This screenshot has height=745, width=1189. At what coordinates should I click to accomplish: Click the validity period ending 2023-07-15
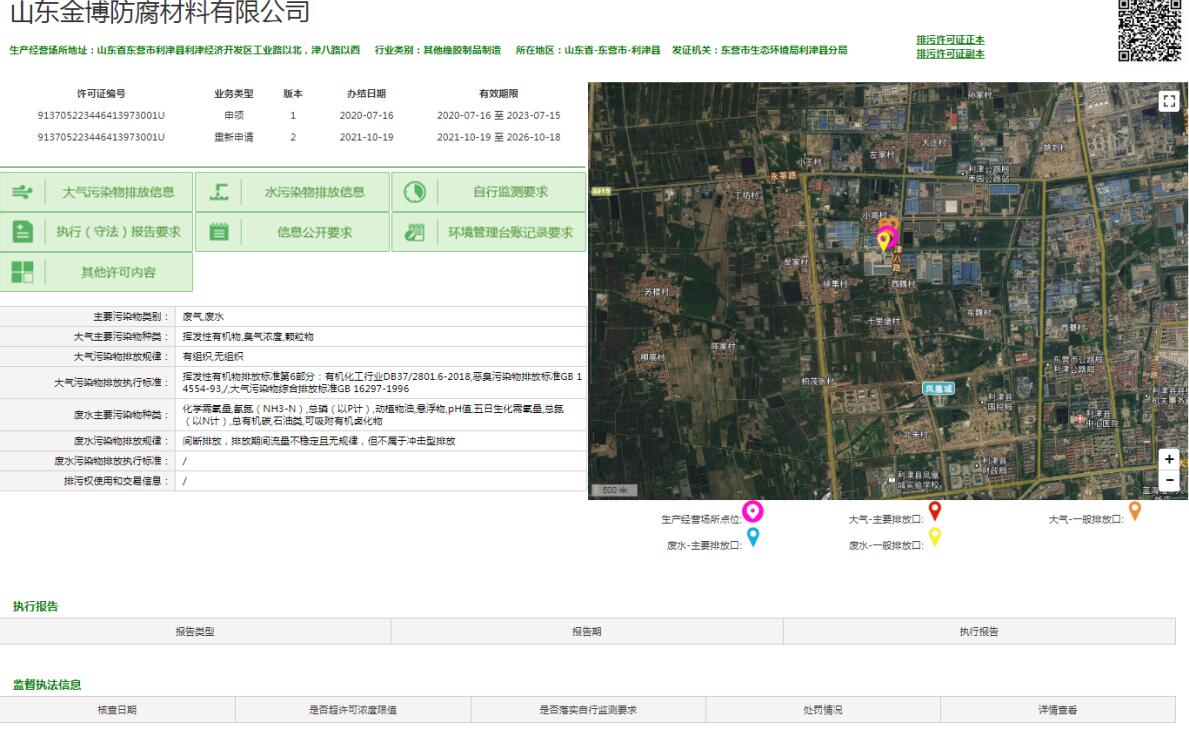(x=498, y=115)
